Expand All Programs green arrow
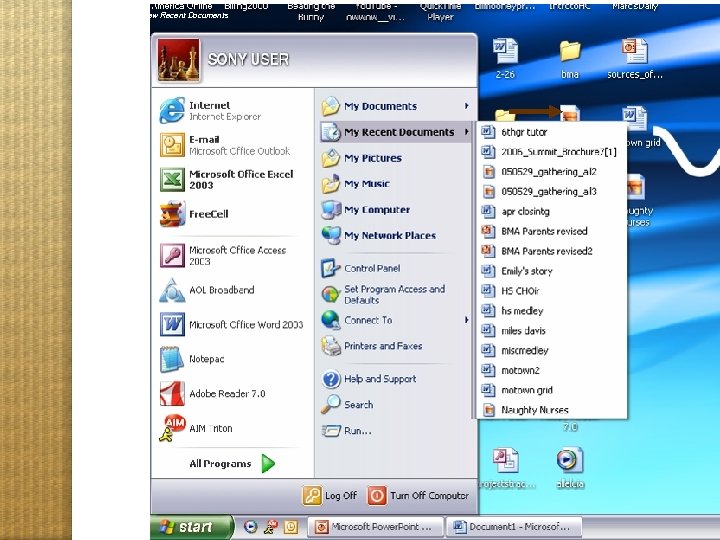The width and height of the screenshot is (720, 540). tap(268, 463)
